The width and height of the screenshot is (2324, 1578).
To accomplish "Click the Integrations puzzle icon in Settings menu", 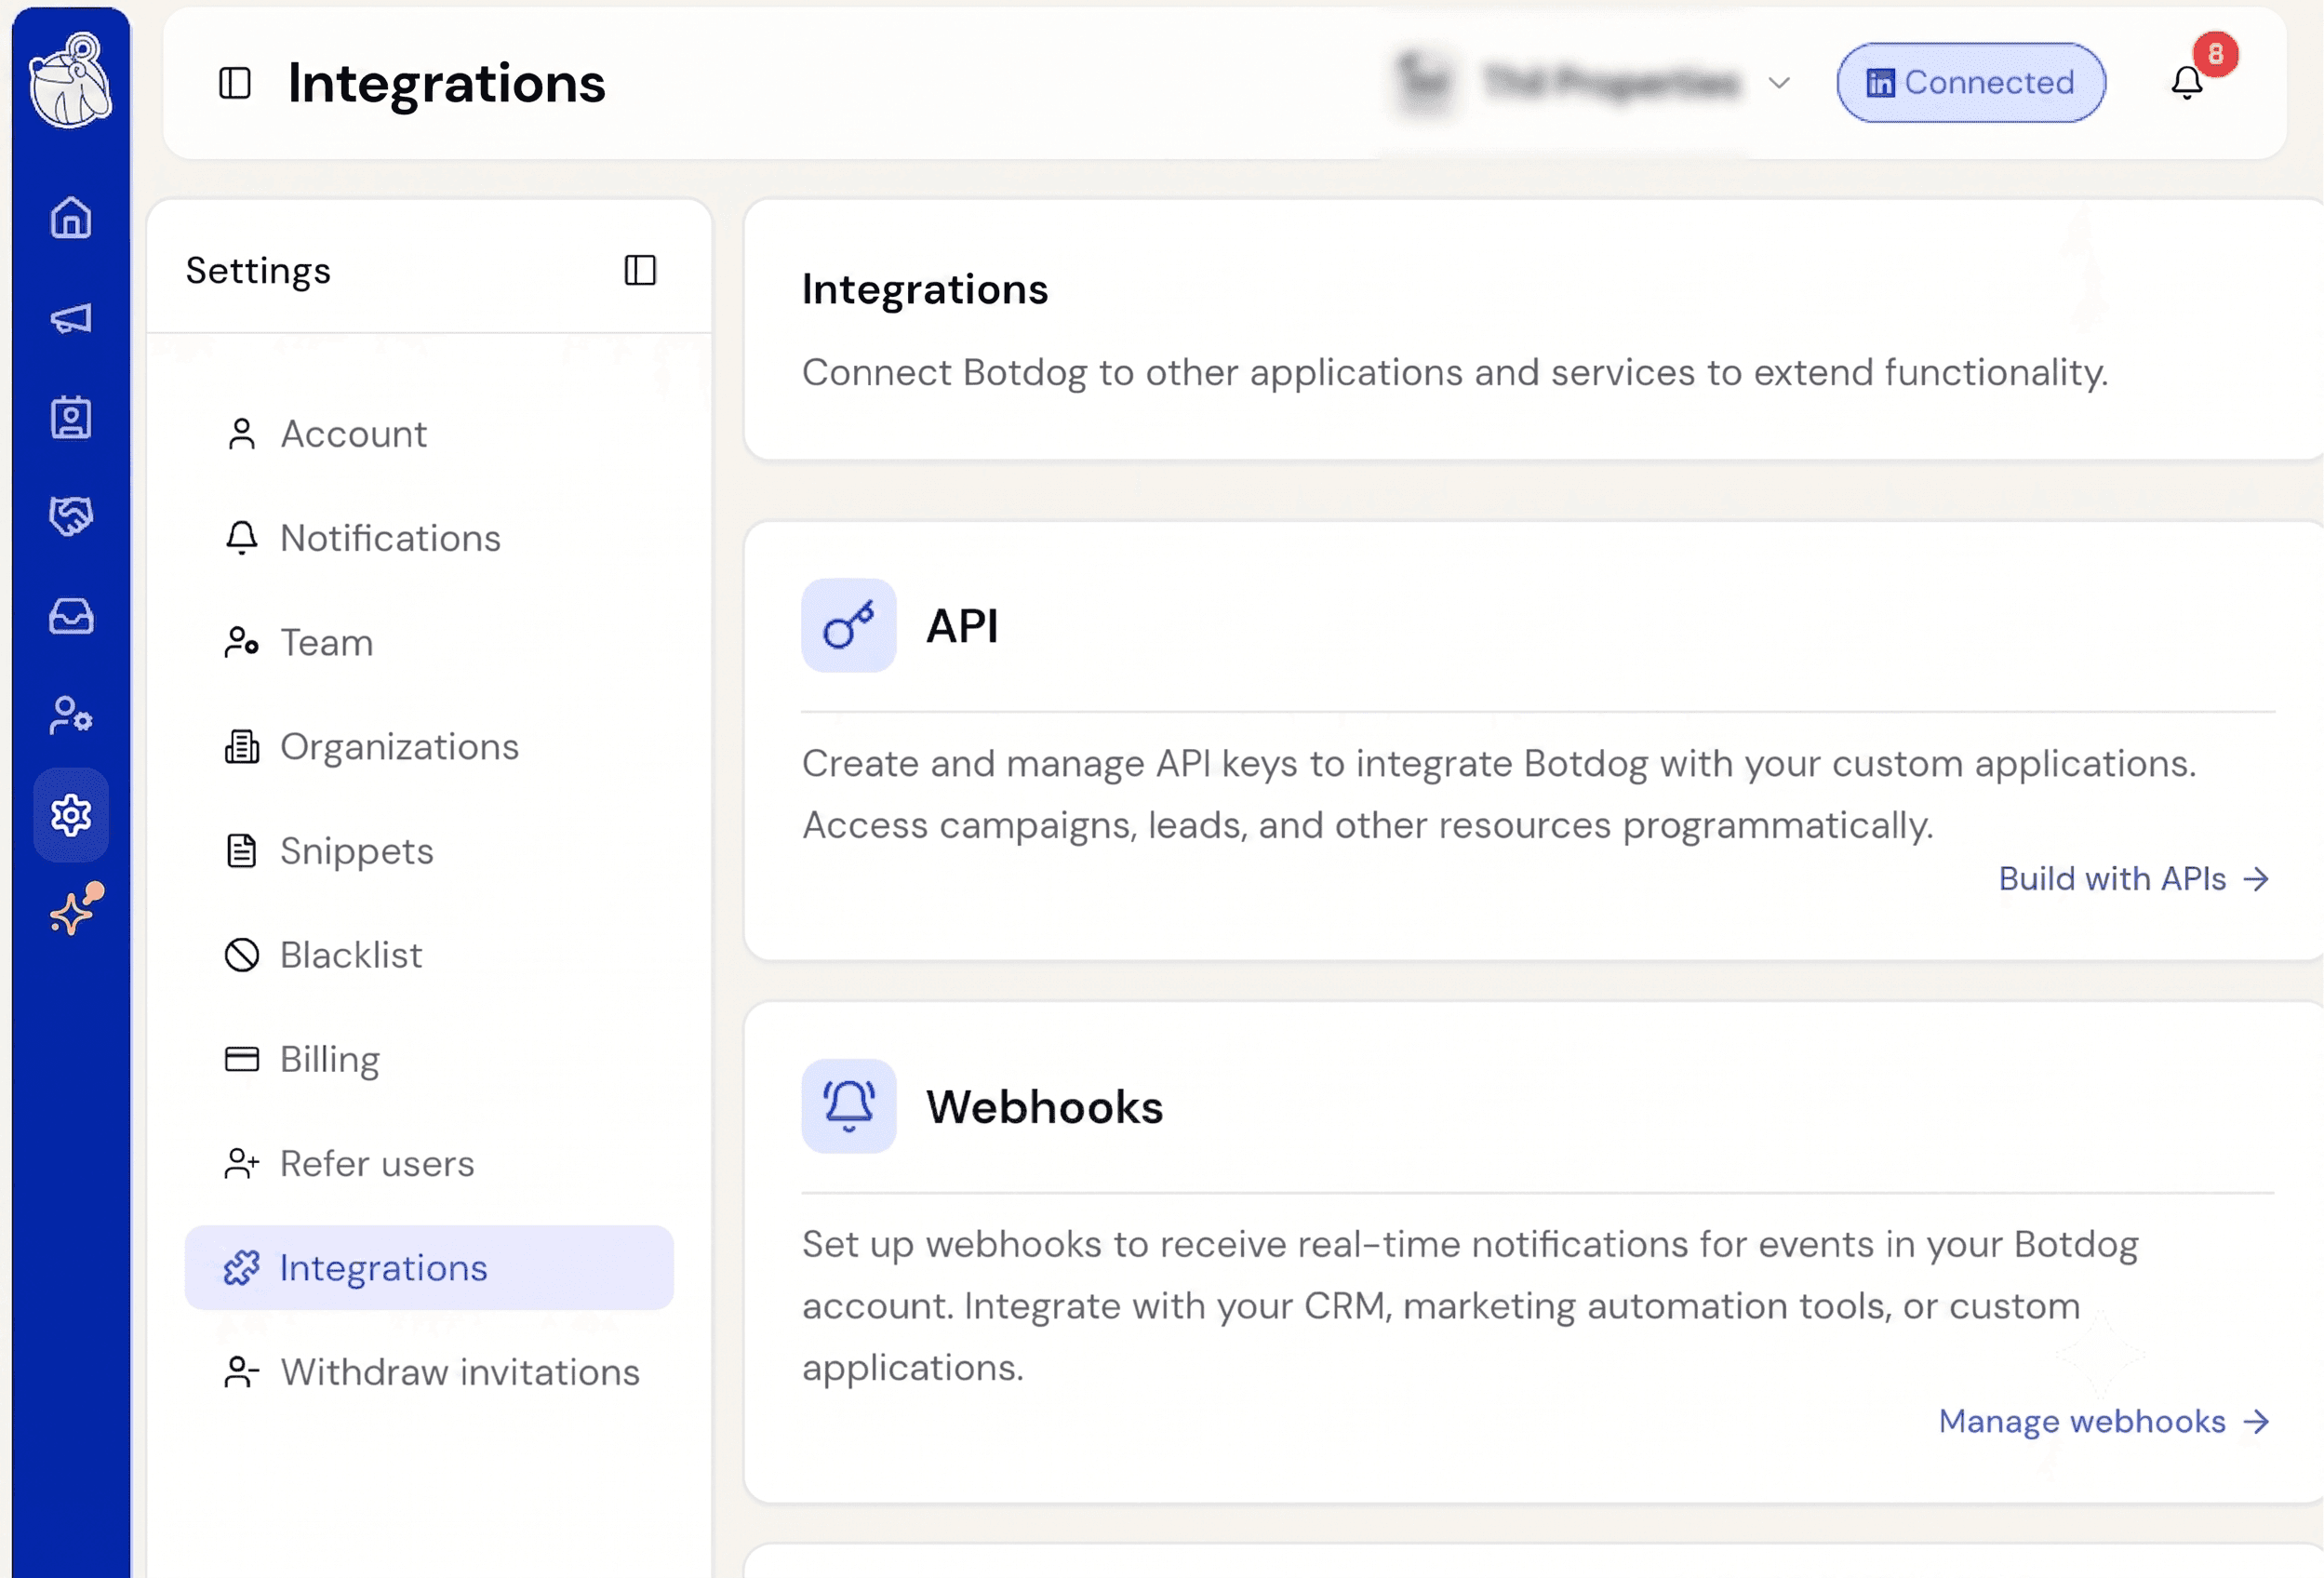I will point(242,1268).
